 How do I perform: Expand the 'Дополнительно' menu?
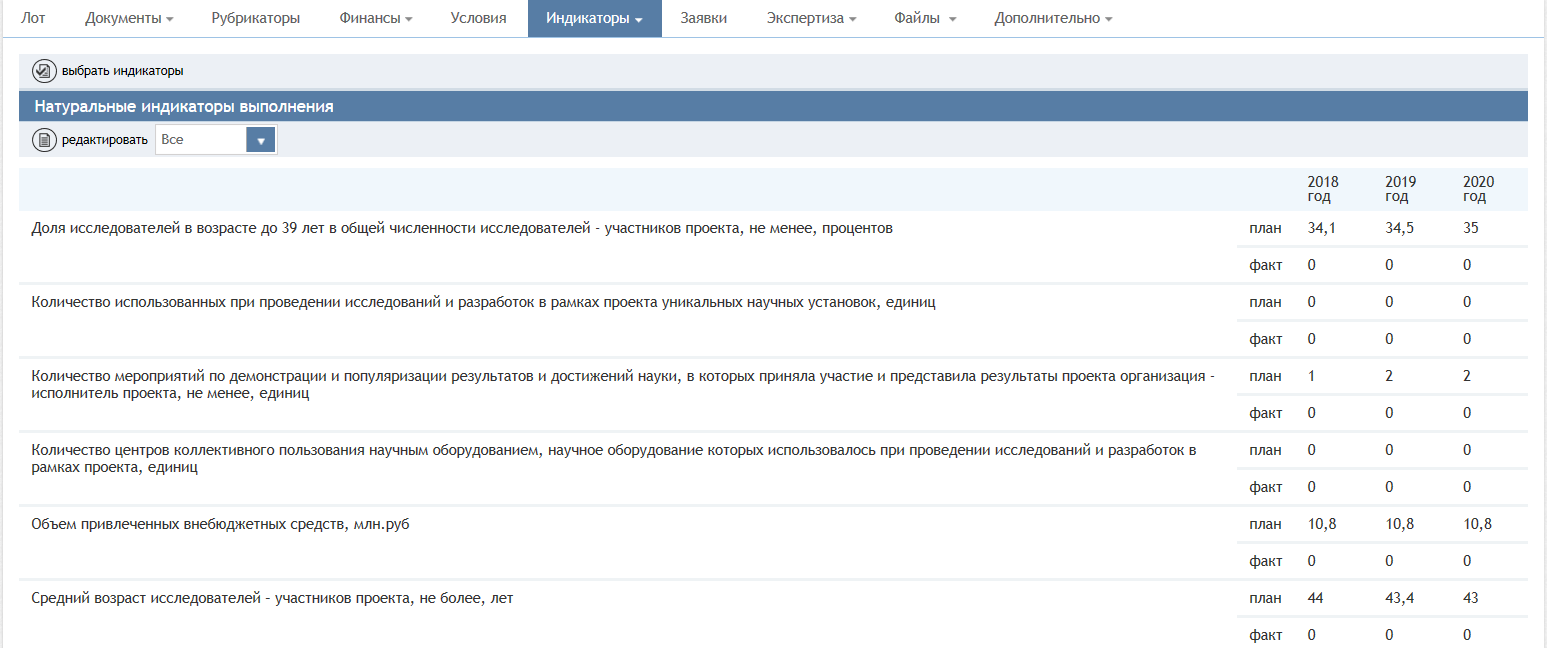(1053, 18)
